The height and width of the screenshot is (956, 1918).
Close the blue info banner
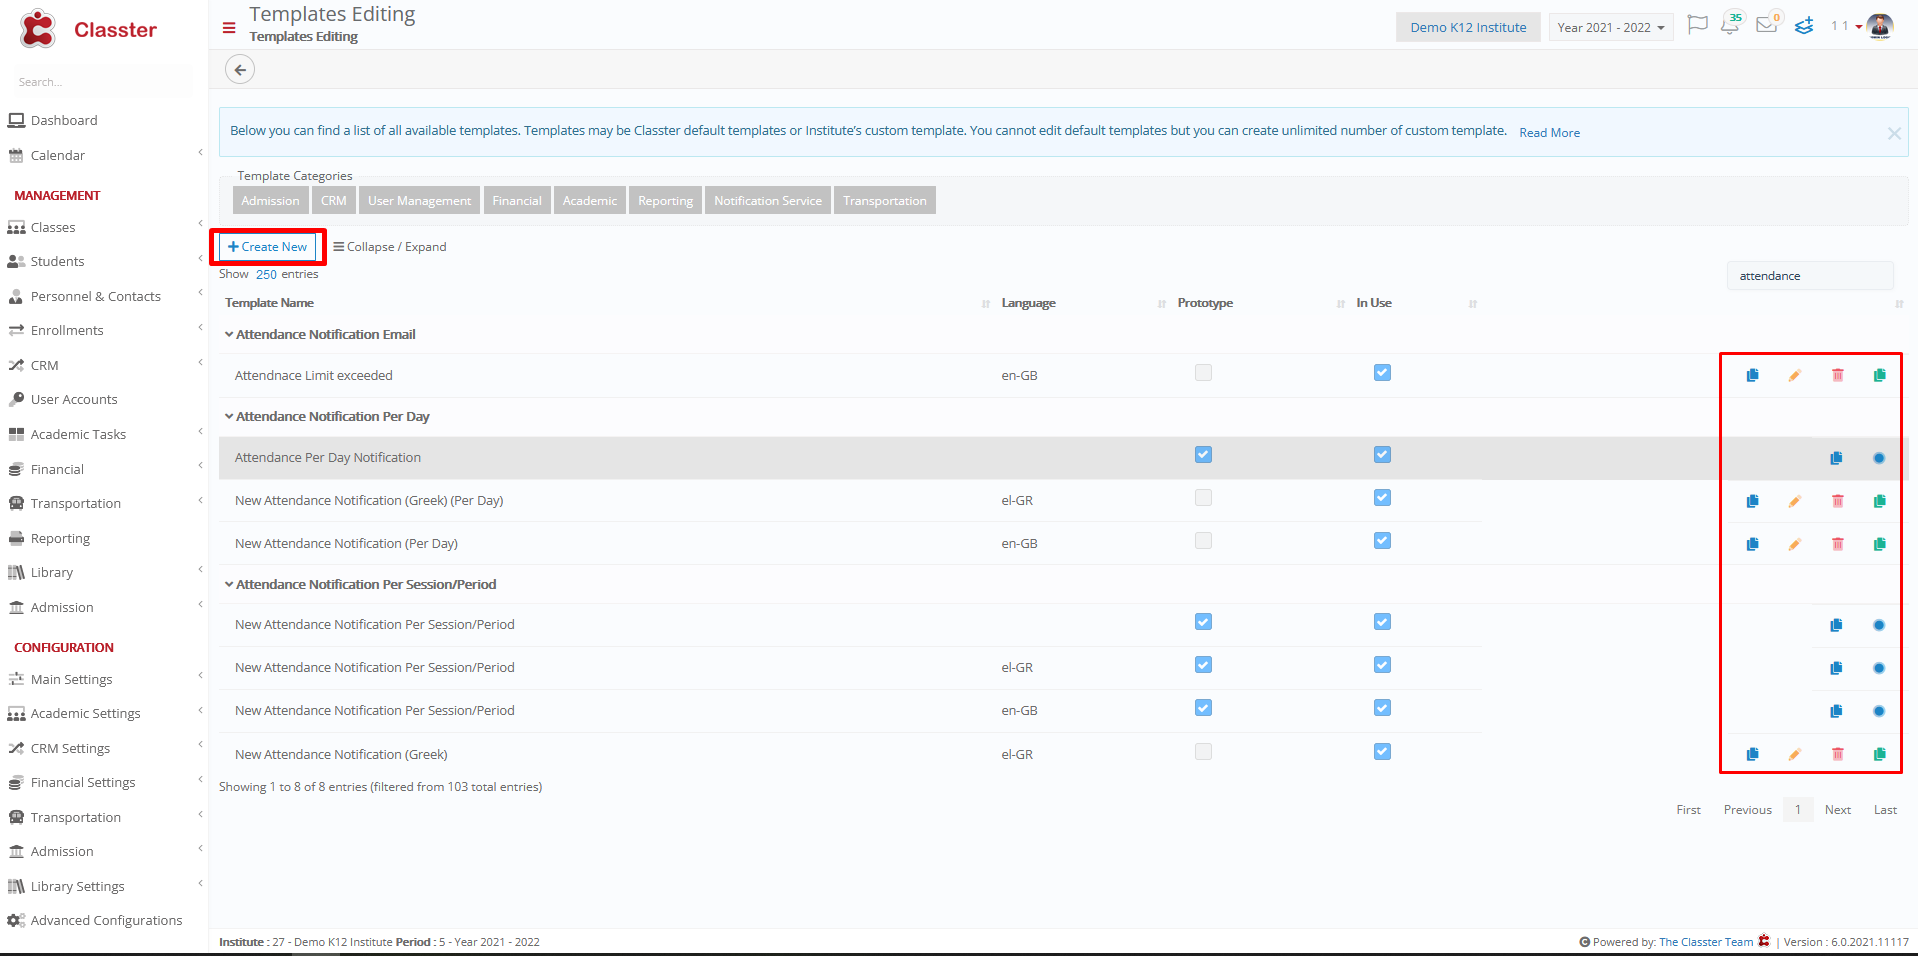click(1894, 133)
